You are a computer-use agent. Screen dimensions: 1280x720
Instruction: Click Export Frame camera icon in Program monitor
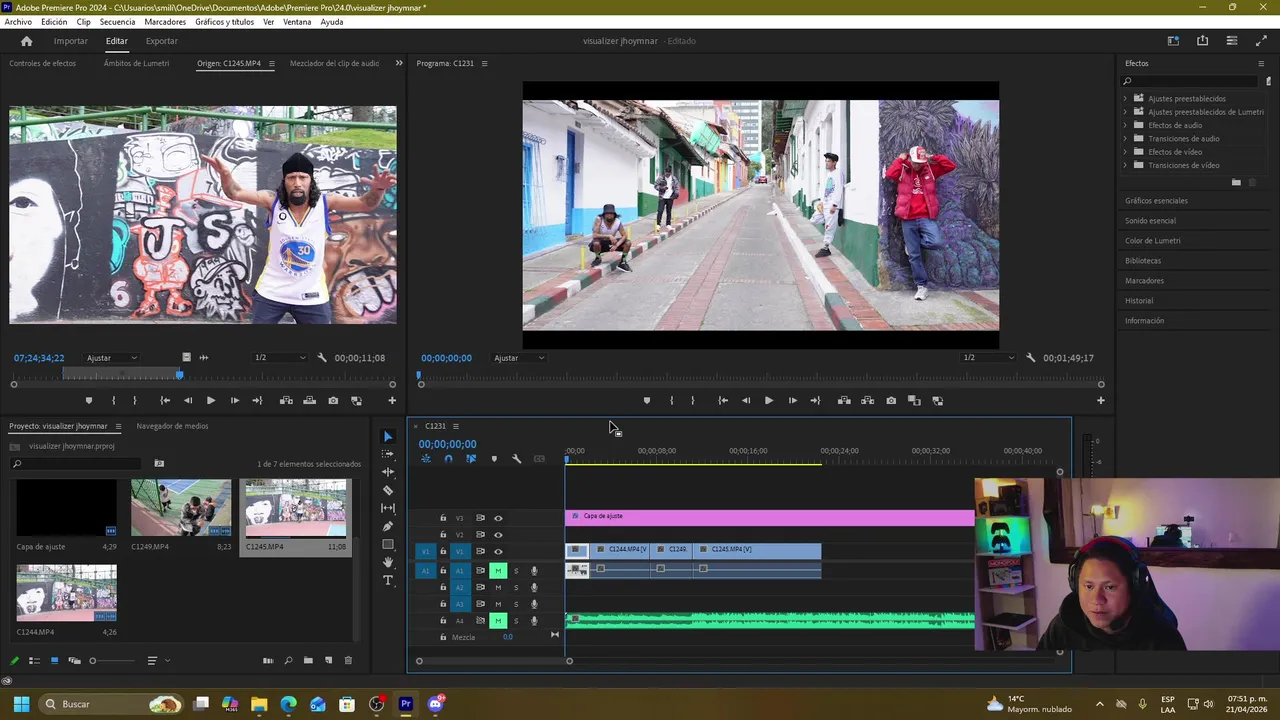pyautogui.click(x=890, y=401)
